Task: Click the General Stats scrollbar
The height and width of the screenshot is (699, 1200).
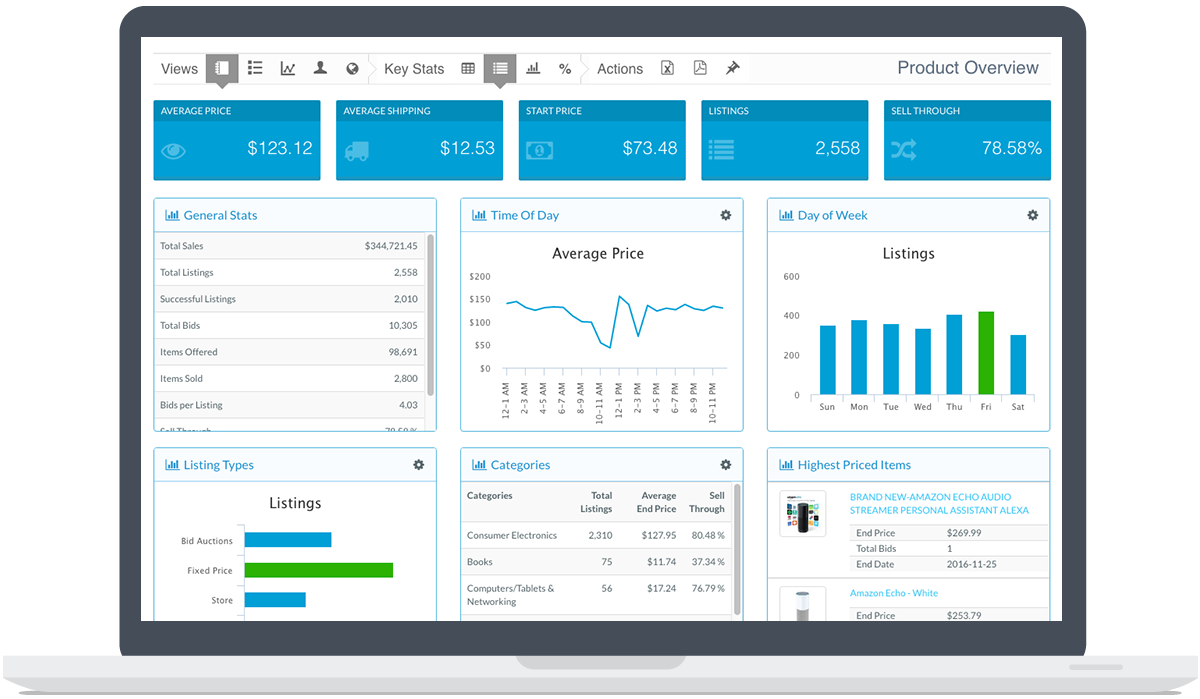Action: pos(431,314)
